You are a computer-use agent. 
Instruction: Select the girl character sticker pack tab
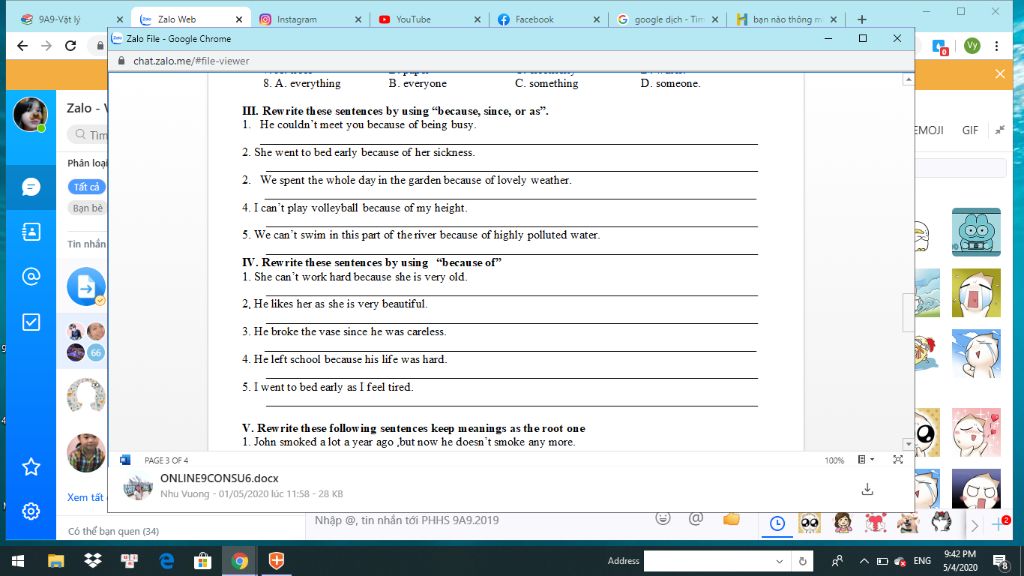[x=843, y=523]
